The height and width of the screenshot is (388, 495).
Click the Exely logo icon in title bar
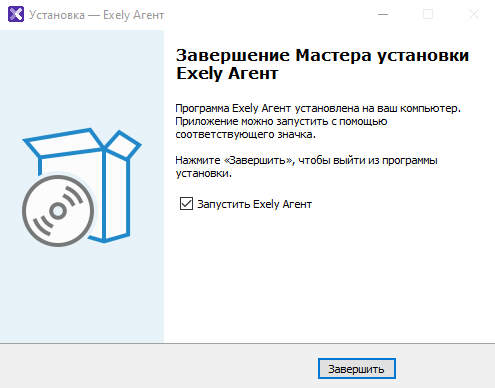(x=16, y=14)
